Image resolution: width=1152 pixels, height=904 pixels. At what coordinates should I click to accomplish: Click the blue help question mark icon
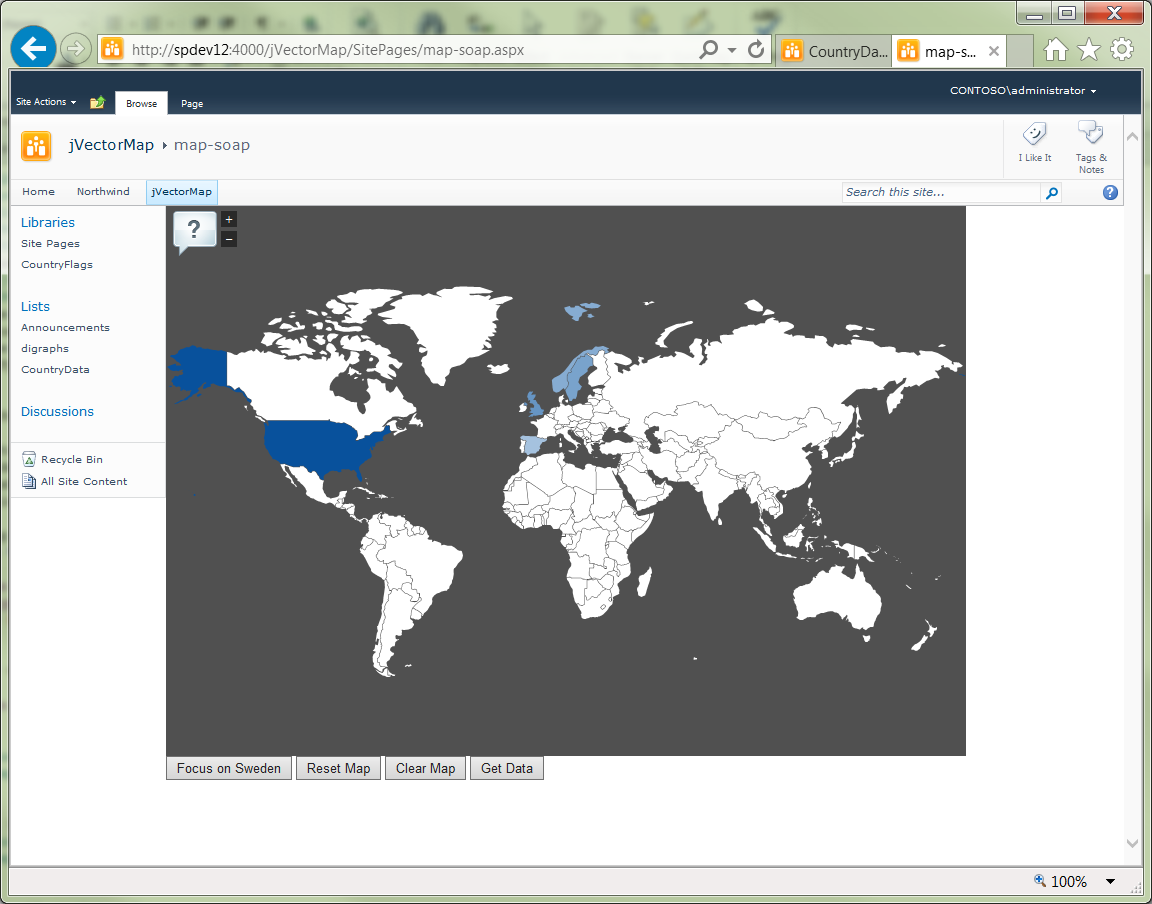[1110, 192]
